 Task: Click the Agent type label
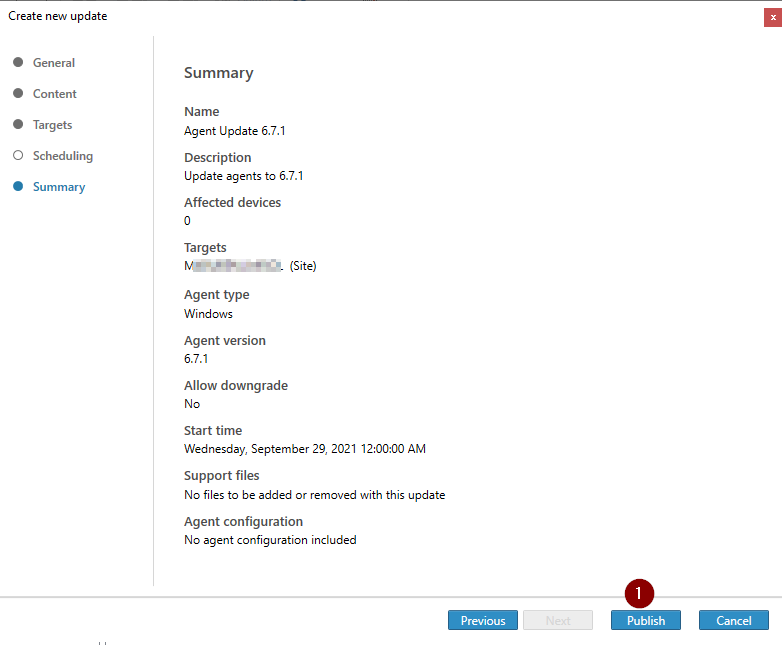tap(216, 295)
